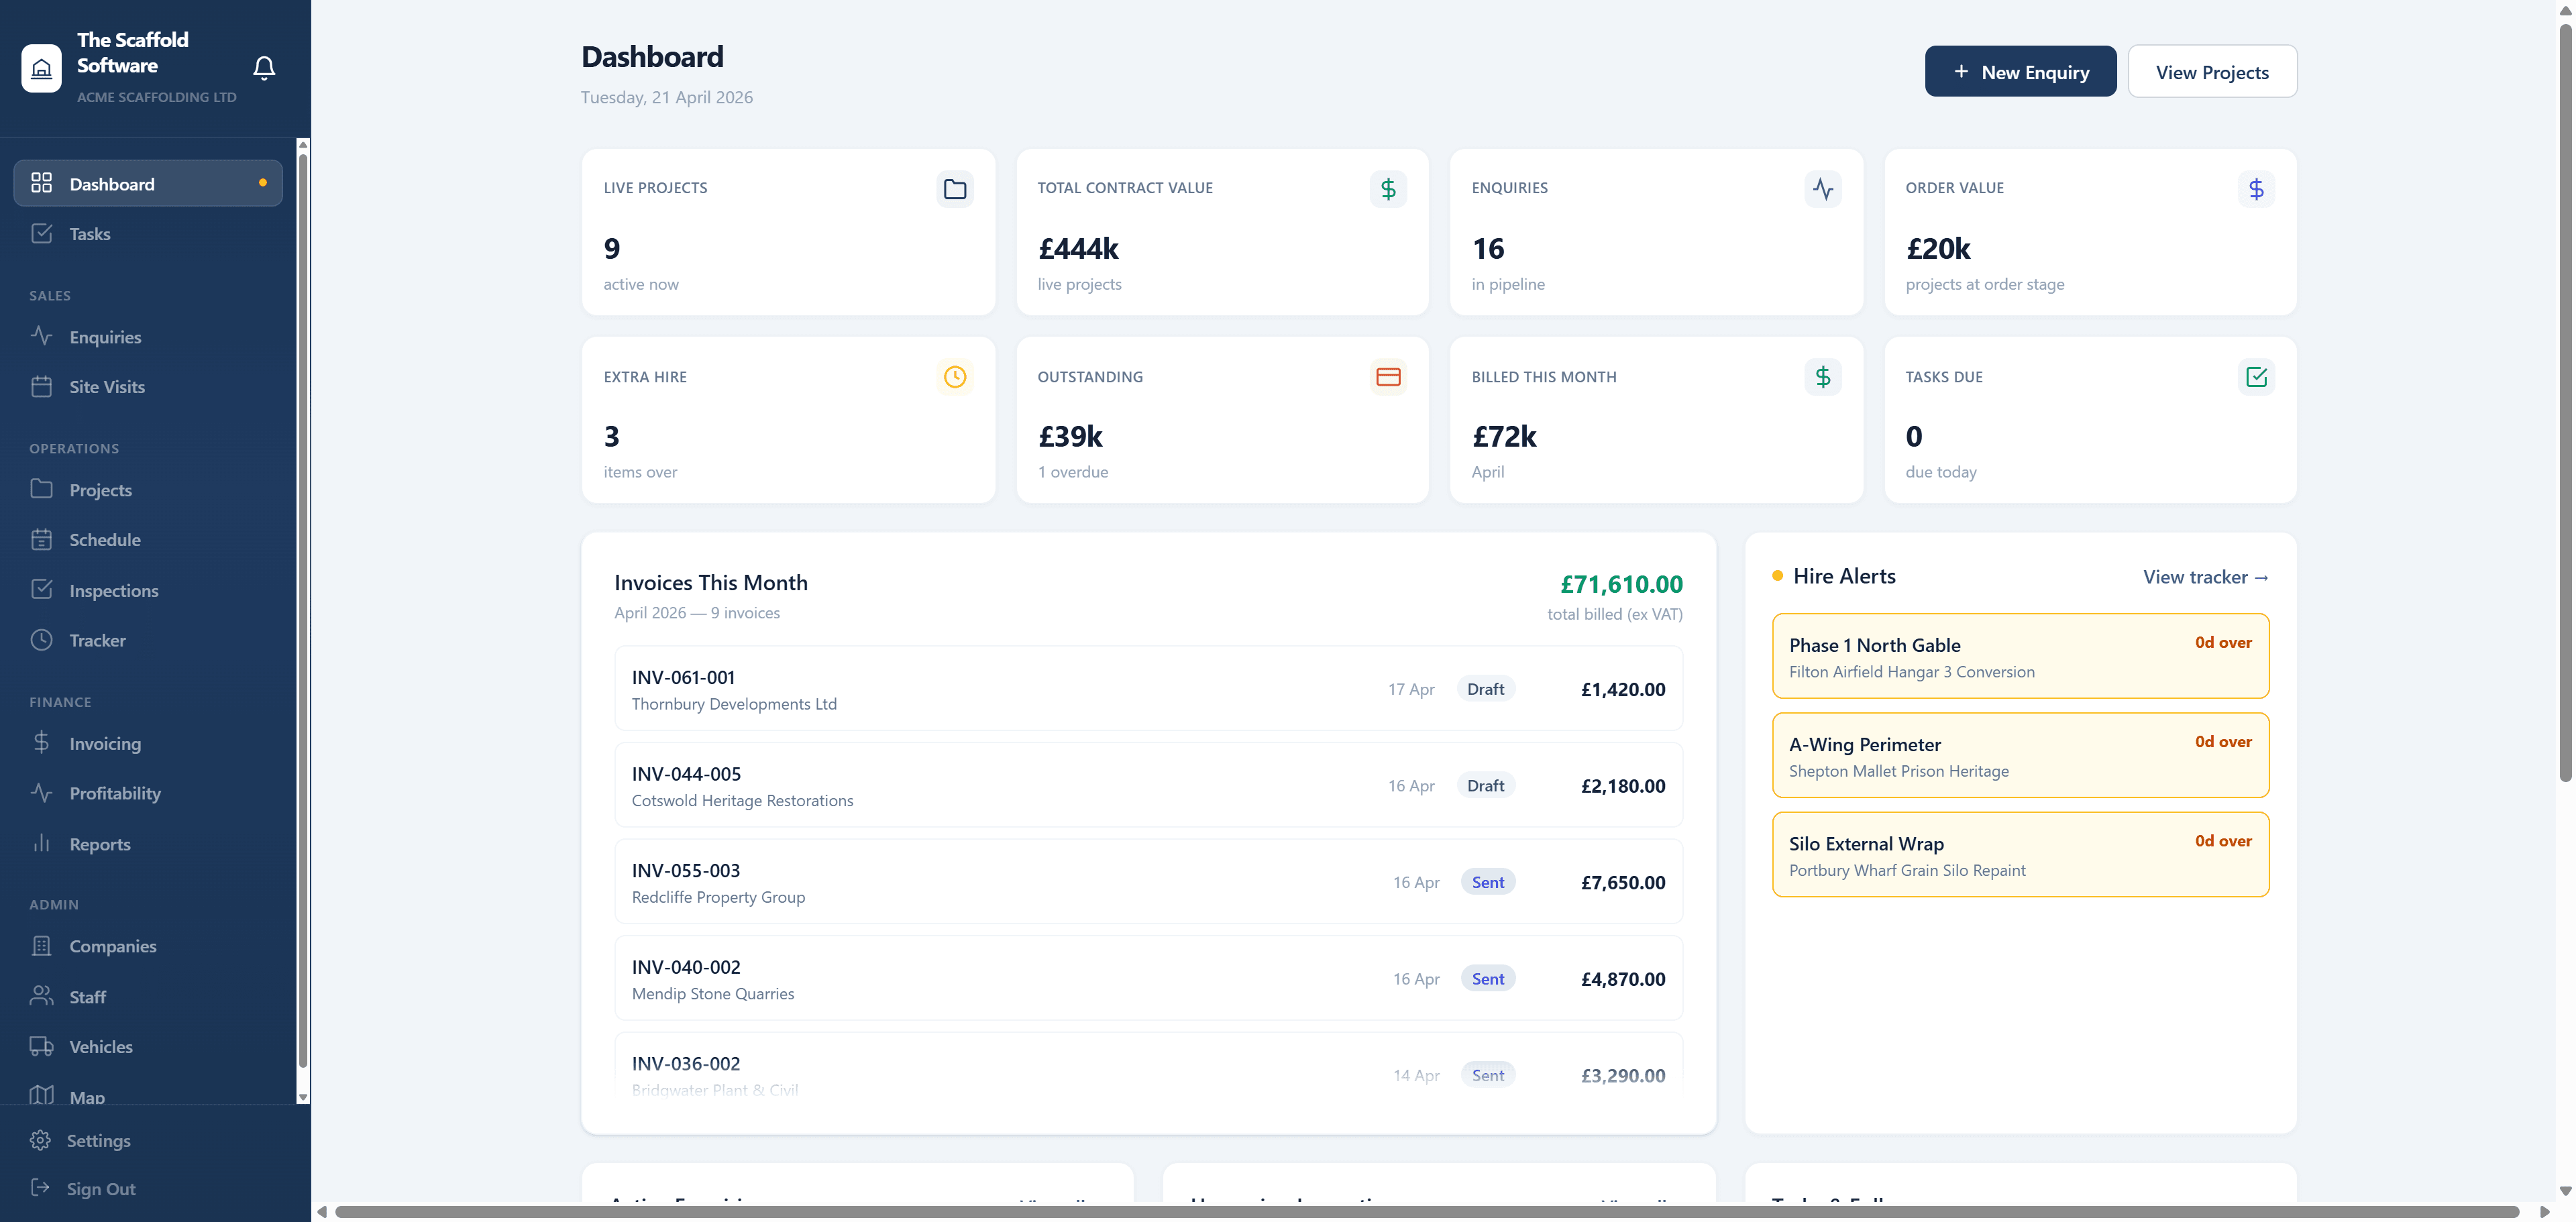Click the Profitability pulse icon in sidebar
The height and width of the screenshot is (1222, 2576).
(41, 793)
